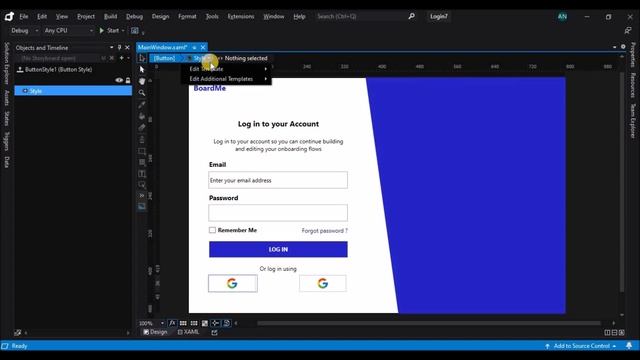Close the MainWindow.xaml tab
Image resolution: width=640 pixels, height=360 pixels.
coord(203,47)
